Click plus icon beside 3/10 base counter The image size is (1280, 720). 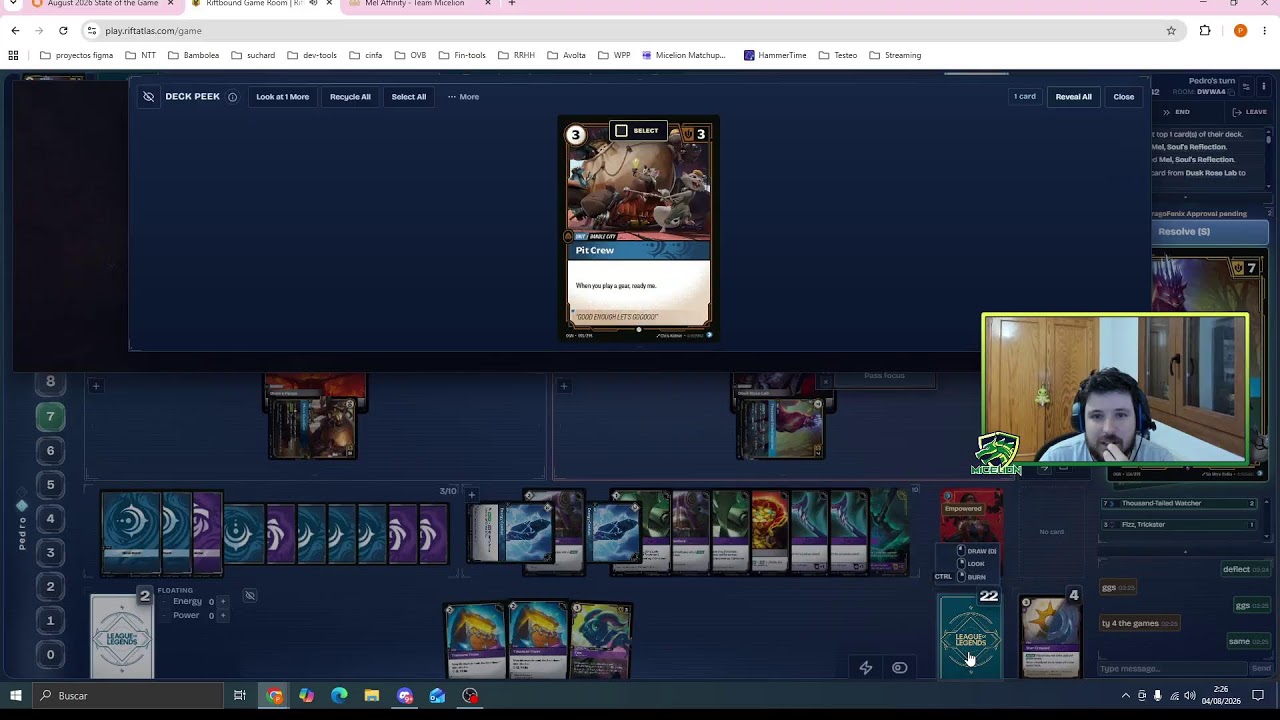(x=471, y=494)
